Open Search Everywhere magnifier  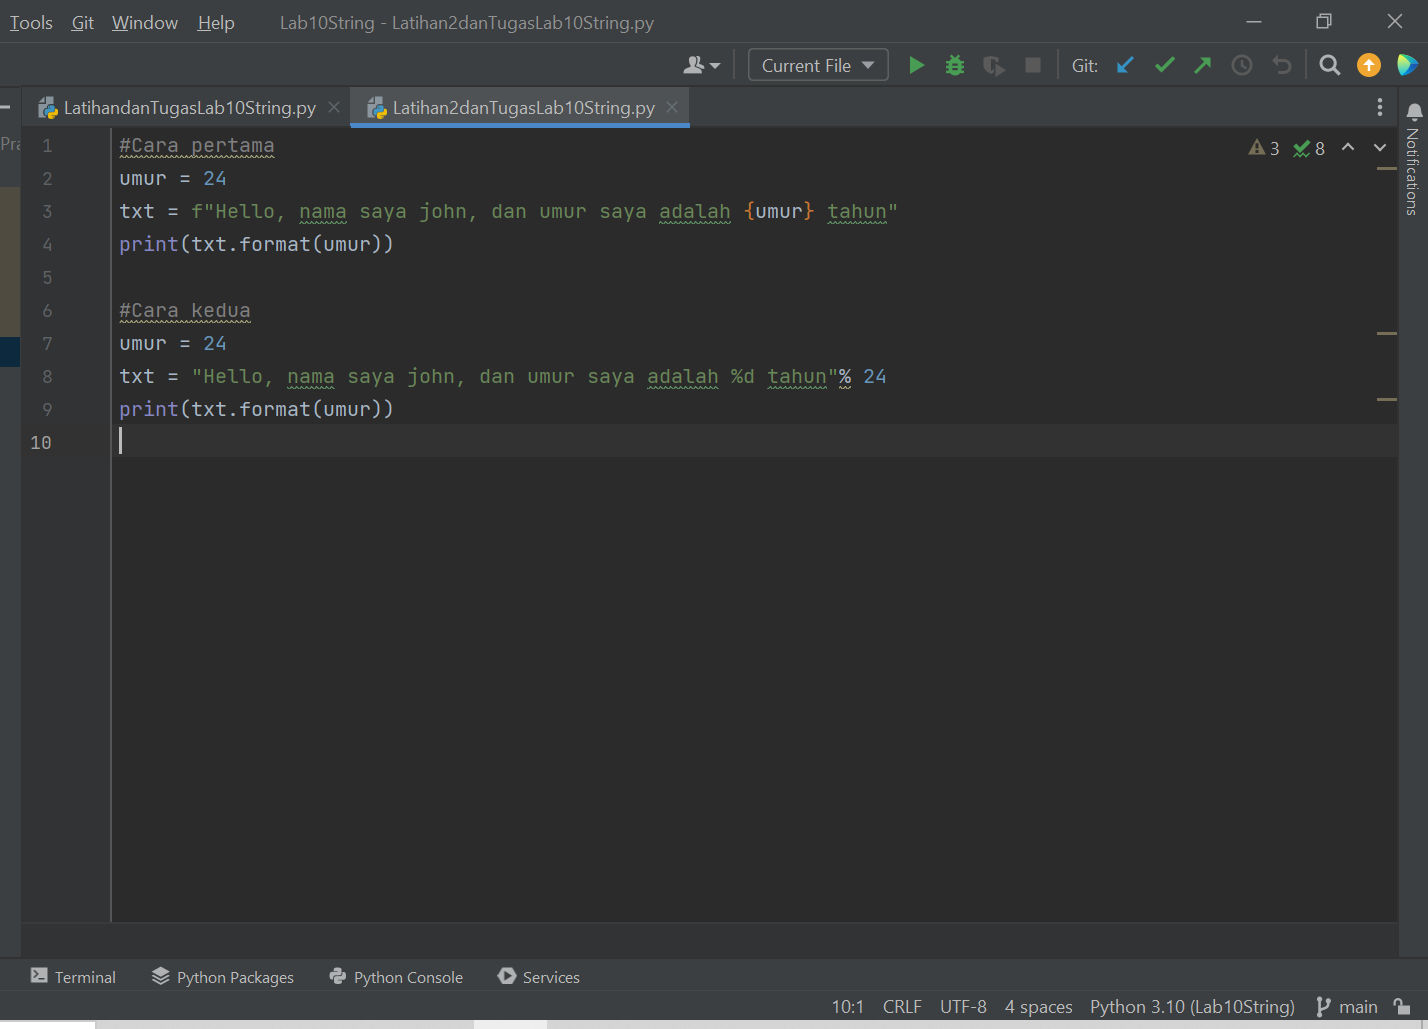coord(1329,64)
